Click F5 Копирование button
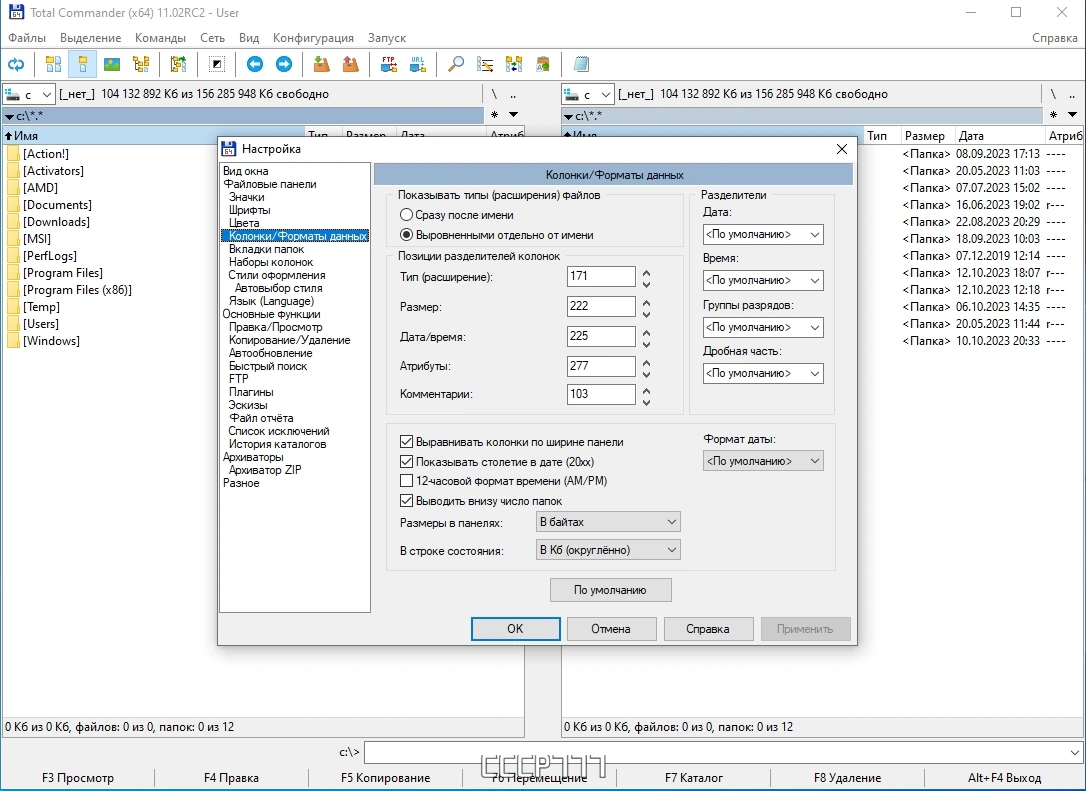1086x791 pixels. tap(385, 778)
